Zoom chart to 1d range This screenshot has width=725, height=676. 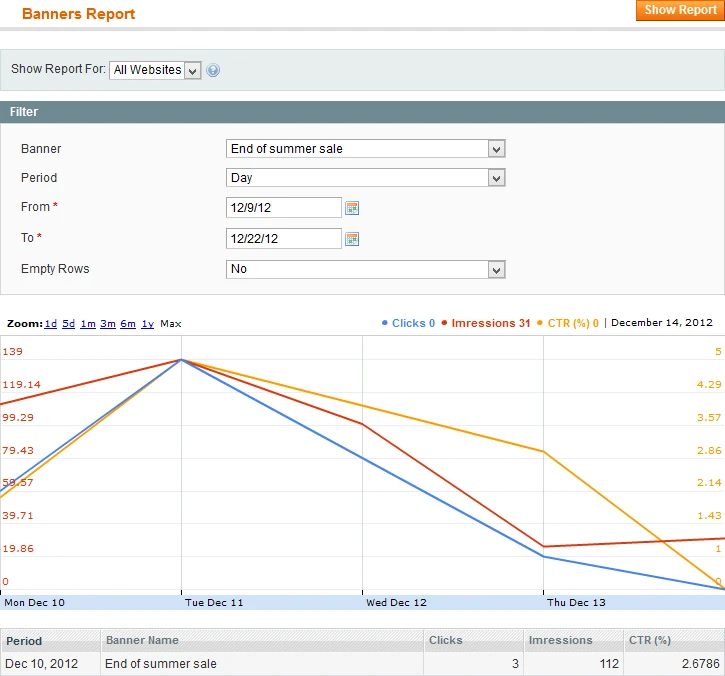[50, 324]
